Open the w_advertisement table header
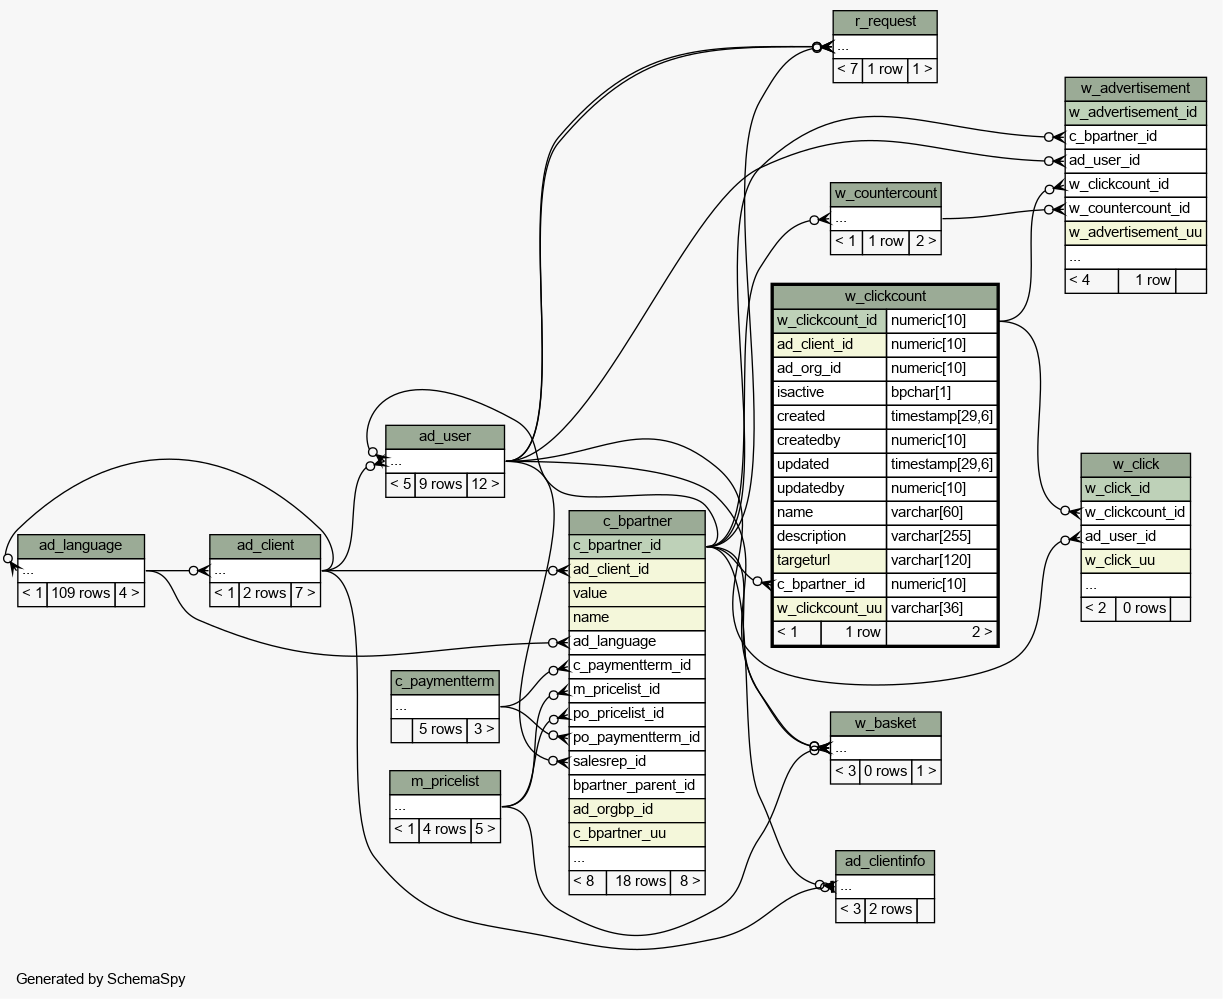Screen dimensions: 1223x999 1135,88
